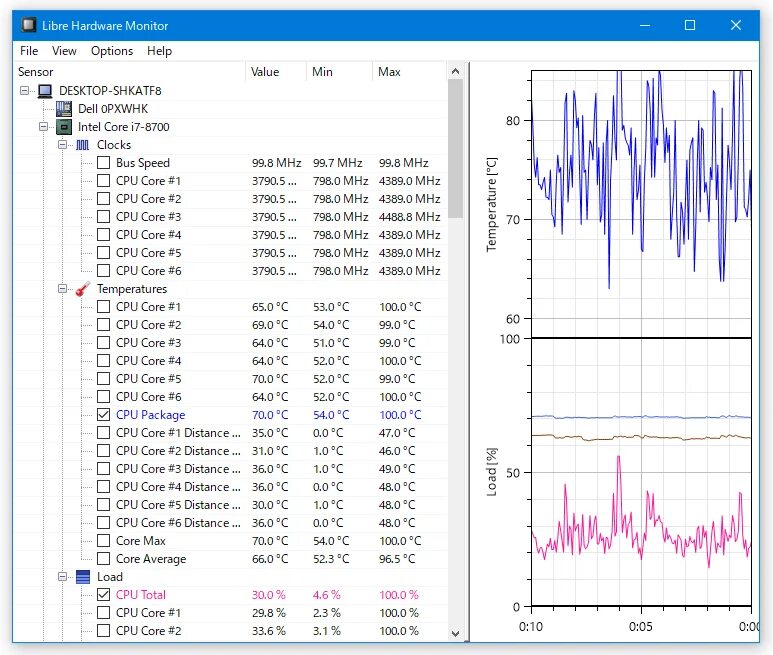This screenshot has height=655, width=773.
Task: Collapse the Temperatures group
Action: (63, 288)
